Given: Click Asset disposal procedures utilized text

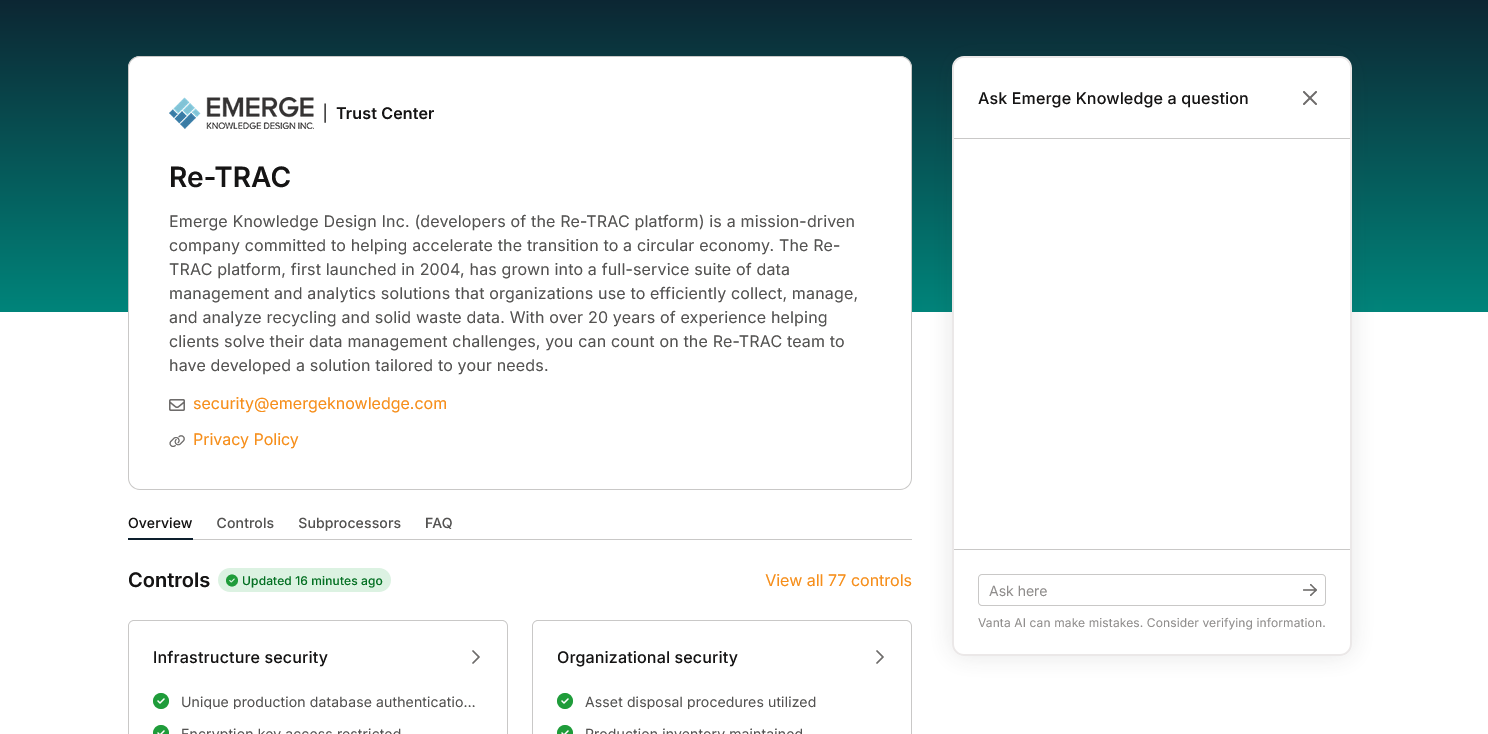Looking at the screenshot, I should click(x=700, y=702).
